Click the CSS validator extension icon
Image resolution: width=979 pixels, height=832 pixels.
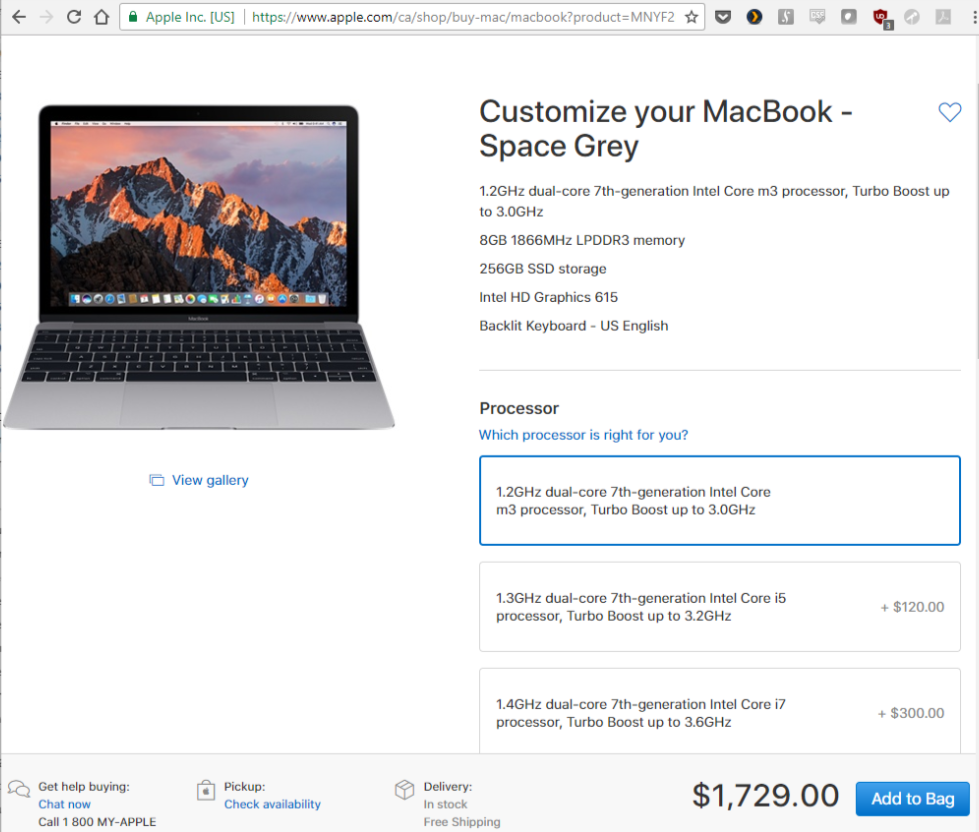(817, 17)
